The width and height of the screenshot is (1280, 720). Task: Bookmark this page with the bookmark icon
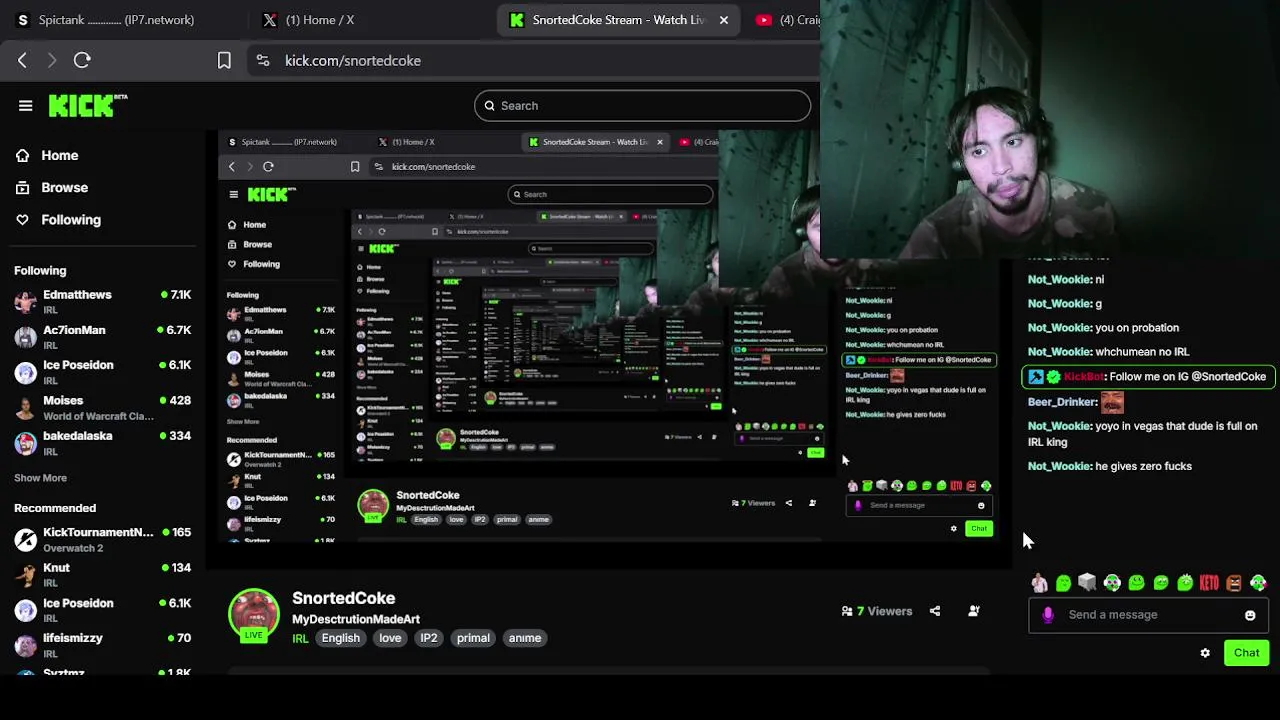coord(224,60)
